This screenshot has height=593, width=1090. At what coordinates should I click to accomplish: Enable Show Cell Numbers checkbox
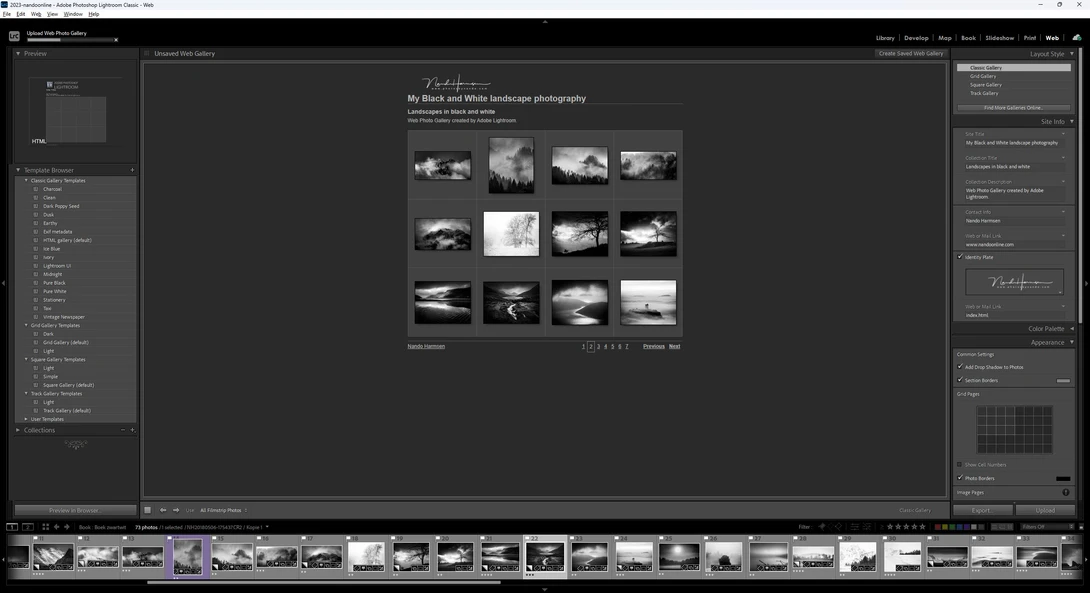coord(960,464)
